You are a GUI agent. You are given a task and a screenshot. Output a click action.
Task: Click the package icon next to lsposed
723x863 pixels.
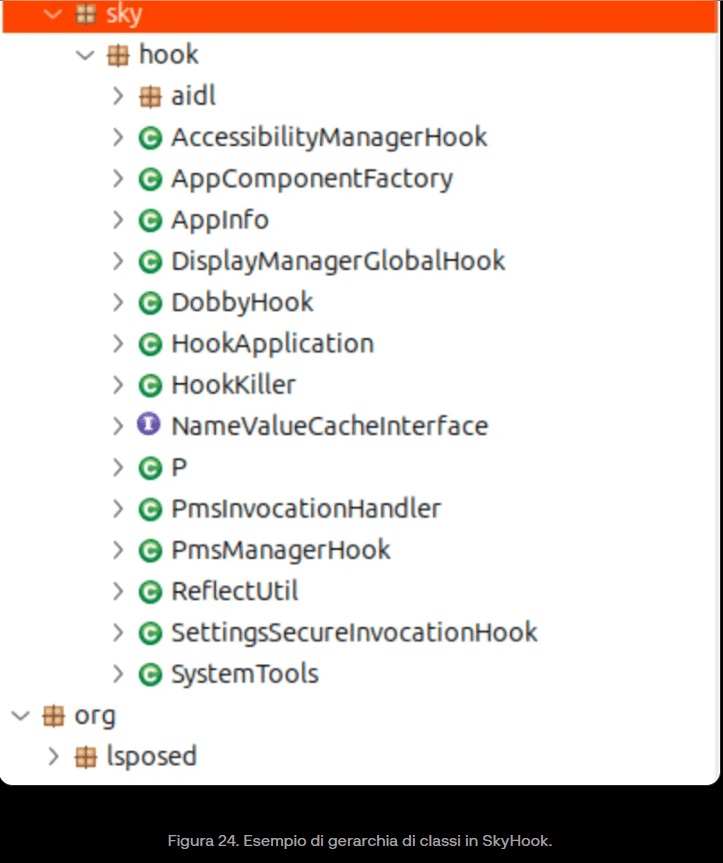[x=86, y=757]
